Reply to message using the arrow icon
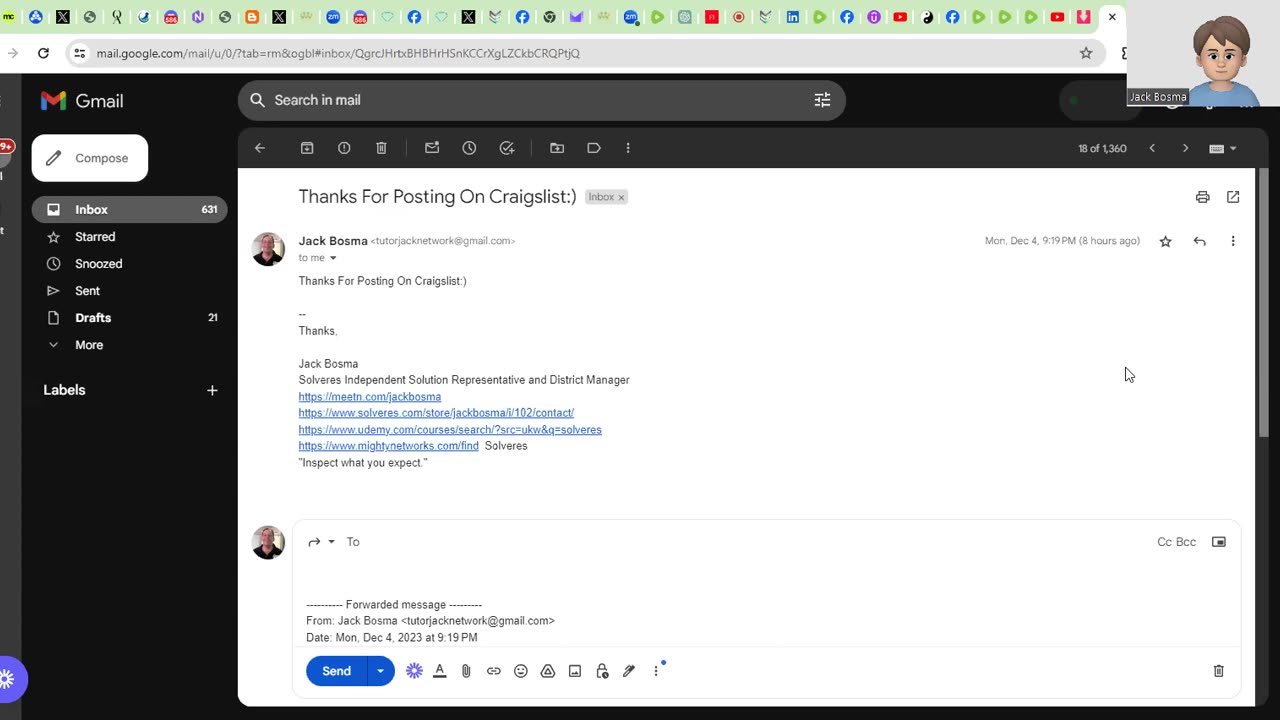1280x720 pixels. [1199, 241]
